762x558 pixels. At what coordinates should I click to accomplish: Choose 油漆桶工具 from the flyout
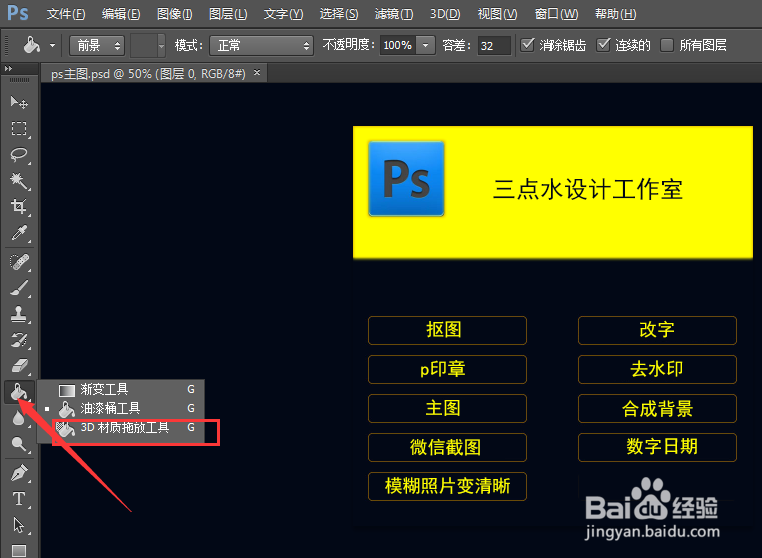tap(121, 408)
